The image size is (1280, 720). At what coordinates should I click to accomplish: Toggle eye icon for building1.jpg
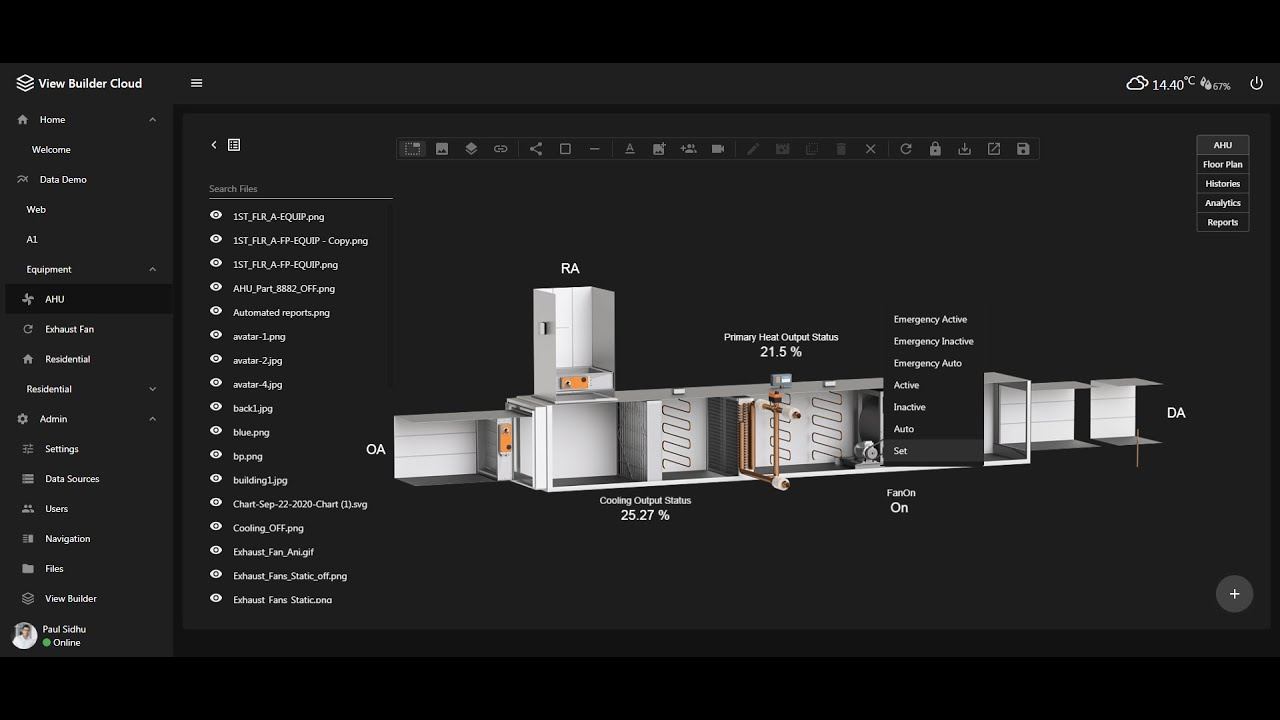[x=216, y=479]
